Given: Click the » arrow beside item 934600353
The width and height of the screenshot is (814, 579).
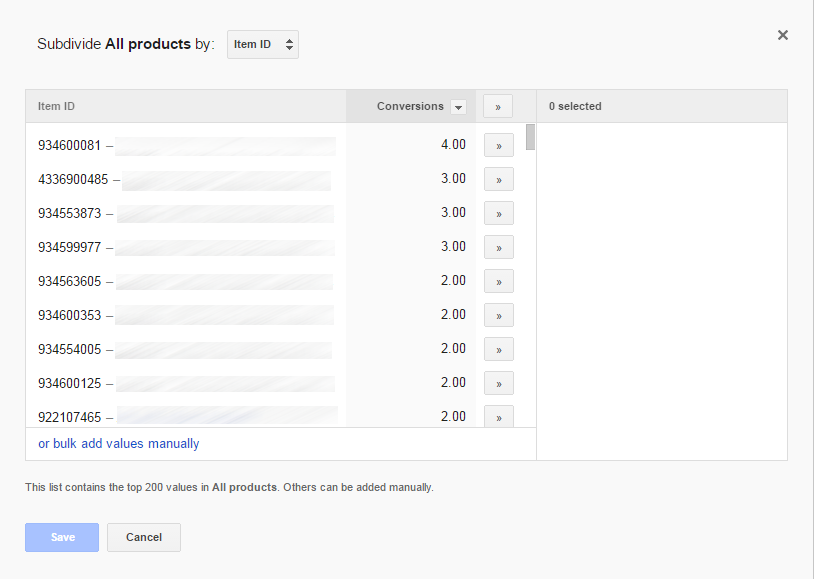Looking at the screenshot, I should click(497, 314).
